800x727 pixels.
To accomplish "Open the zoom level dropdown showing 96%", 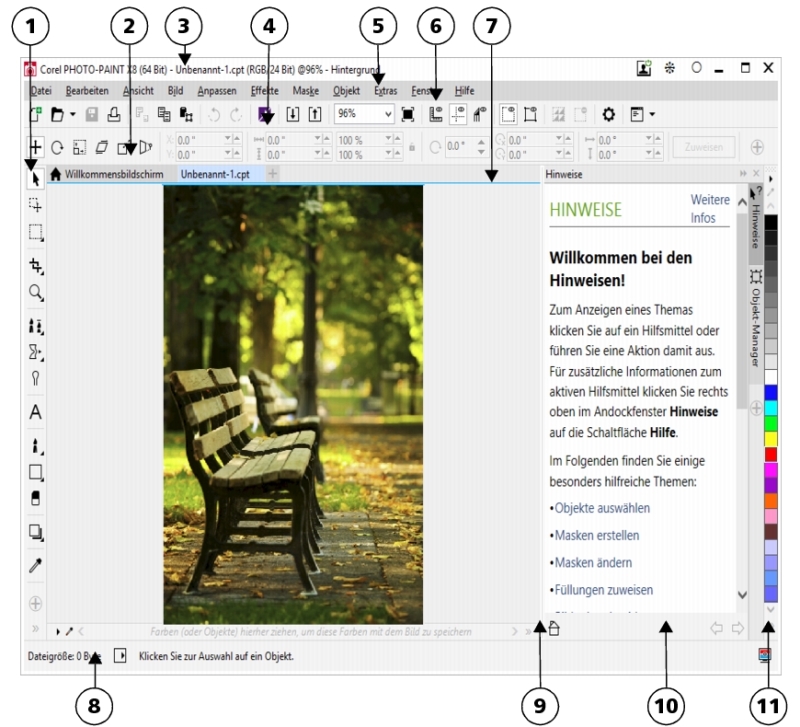I will (388, 115).
